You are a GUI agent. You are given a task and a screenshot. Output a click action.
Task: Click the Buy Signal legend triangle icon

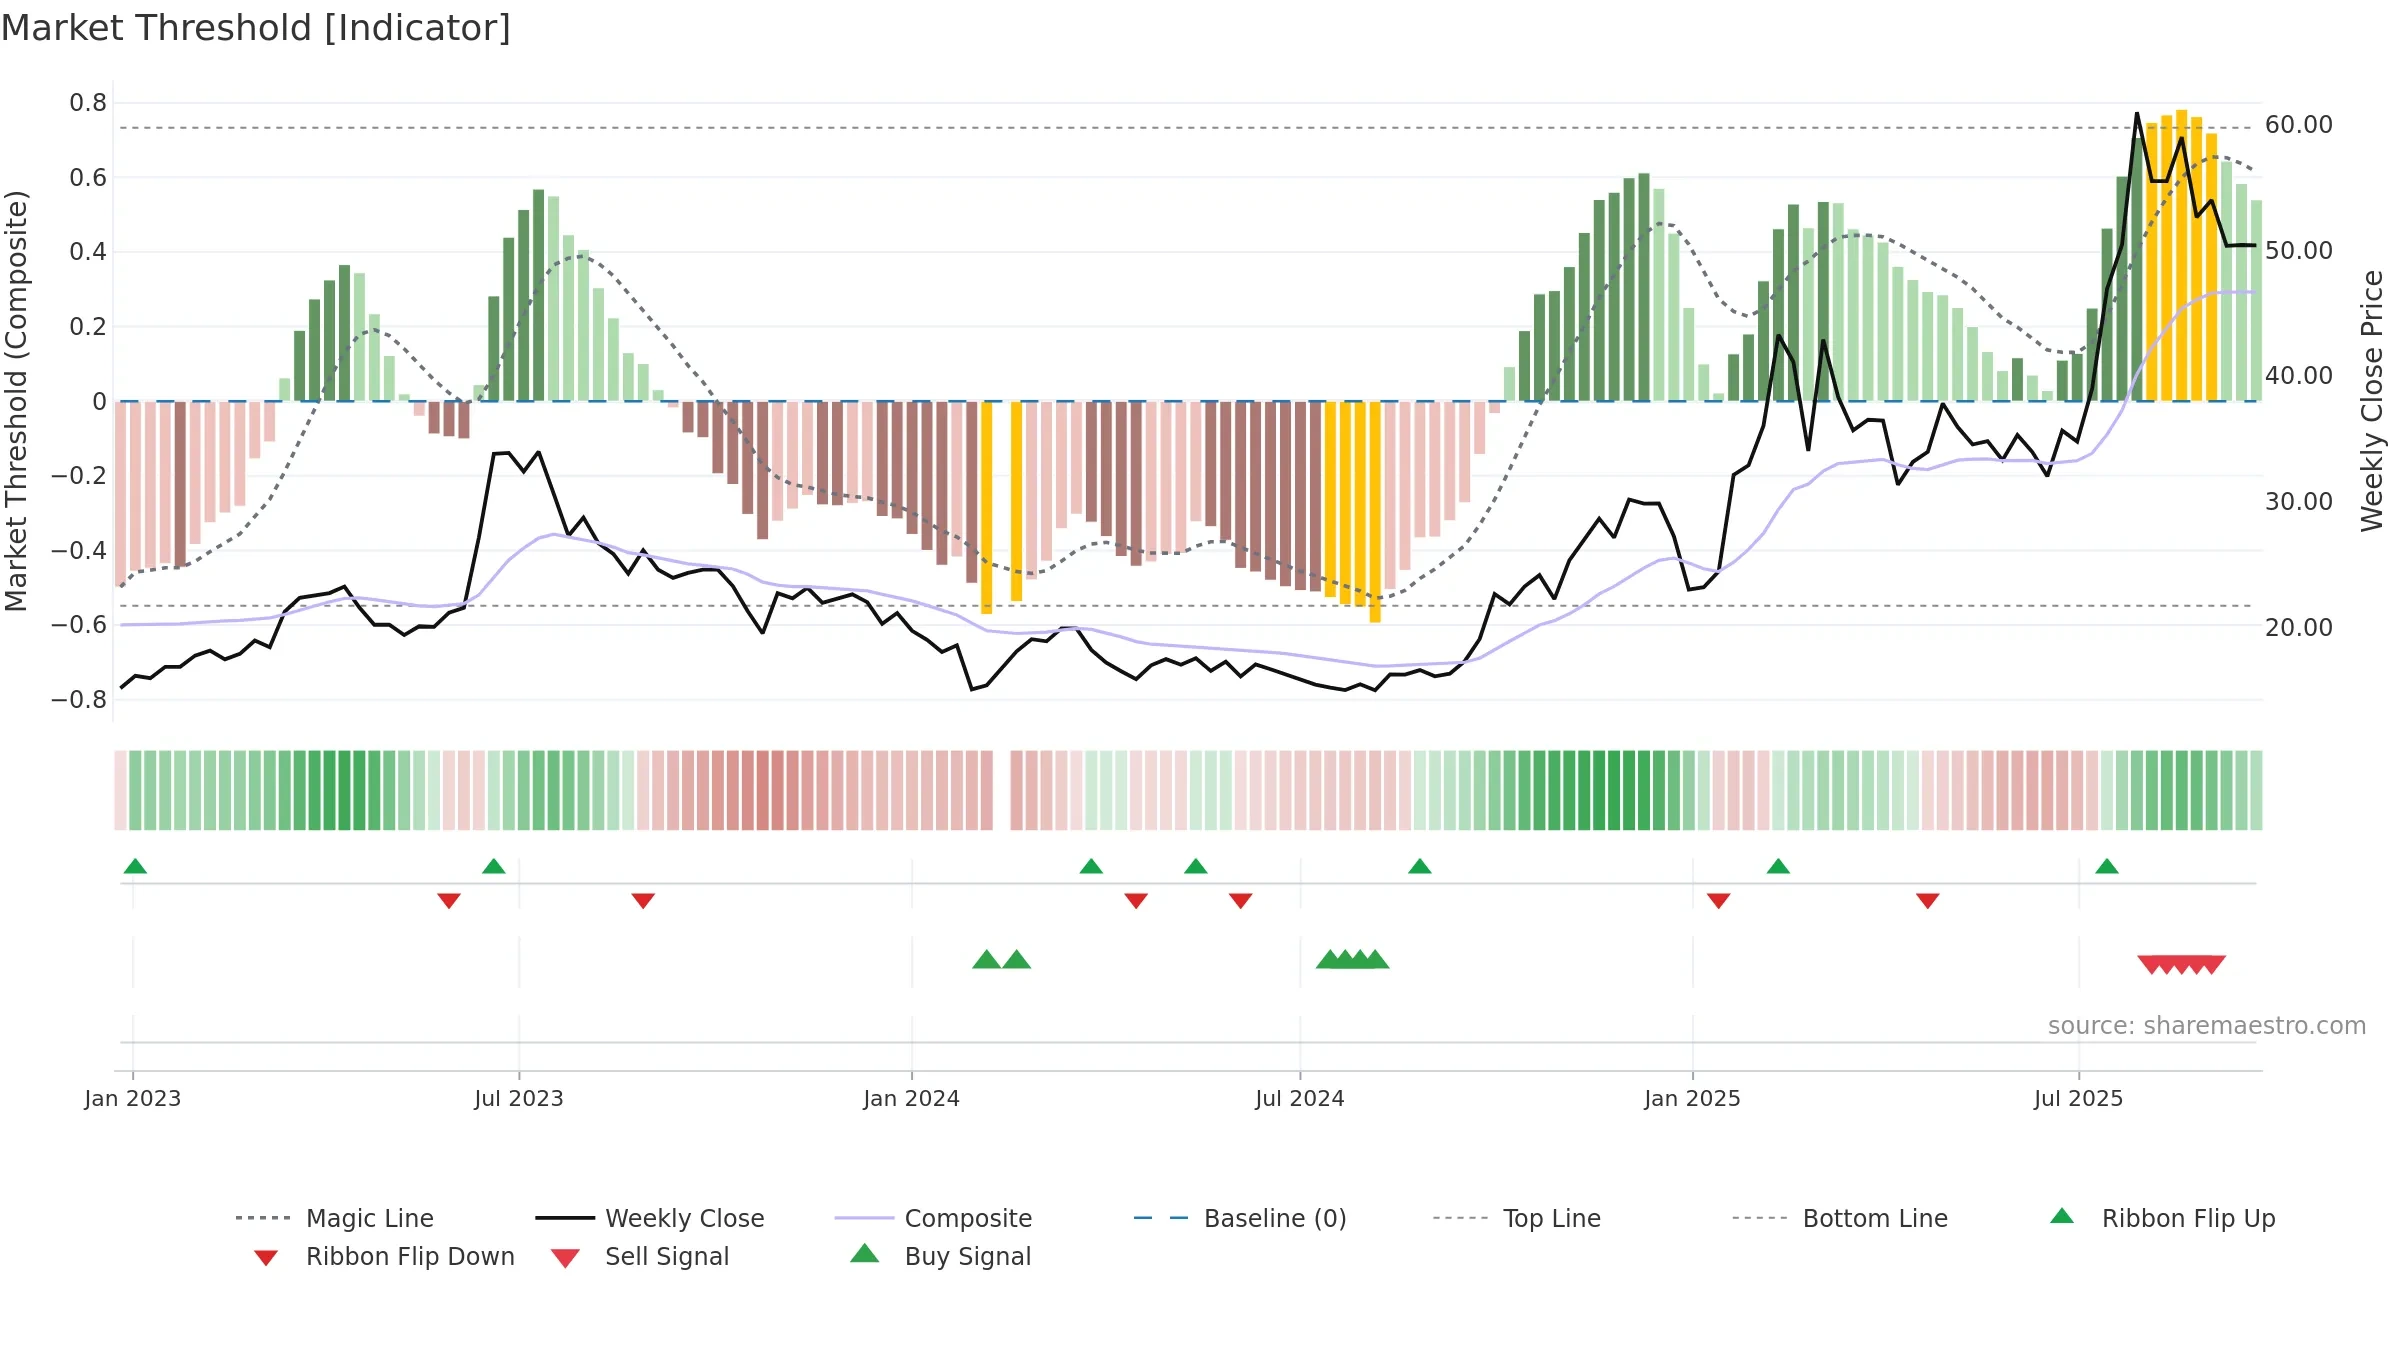click(865, 1253)
